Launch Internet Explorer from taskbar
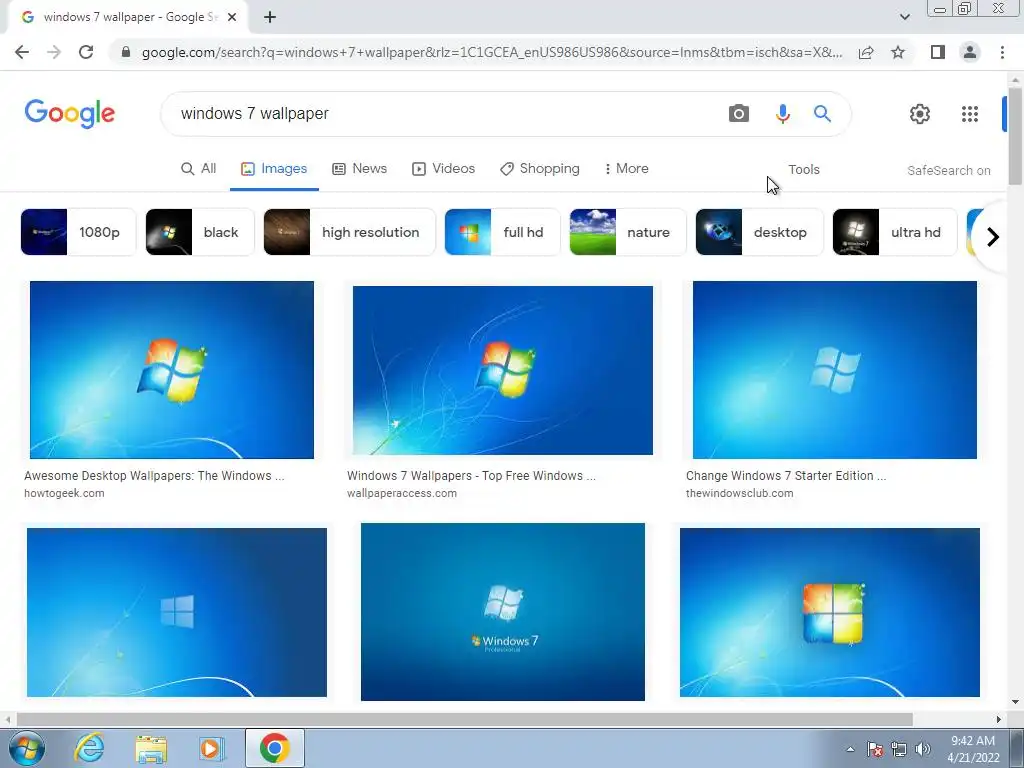This screenshot has width=1024, height=768. 89,748
